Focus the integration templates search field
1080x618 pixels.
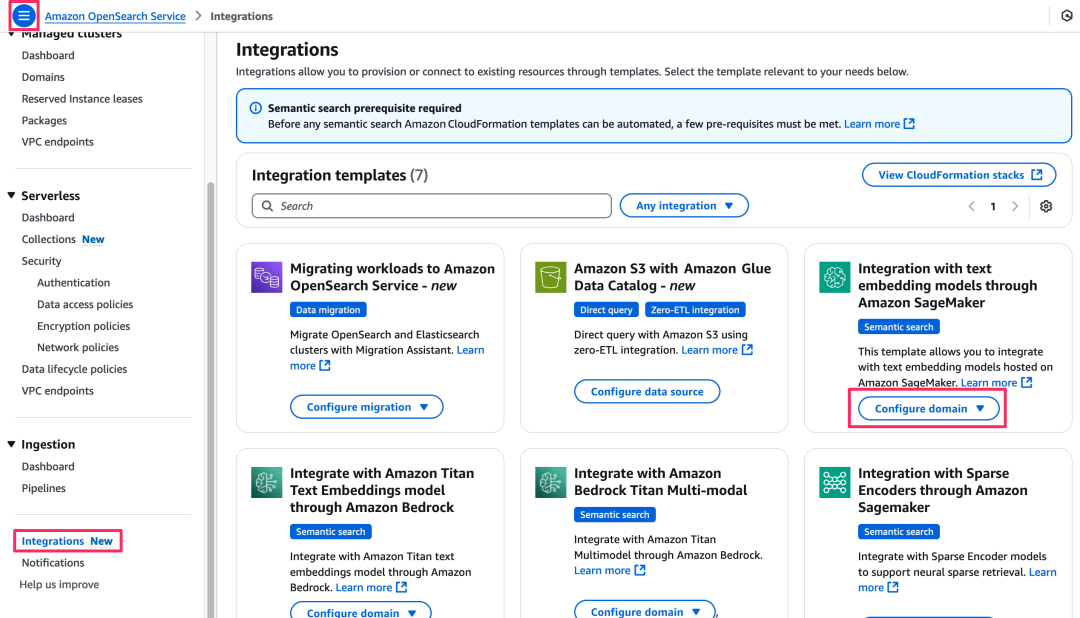431,206
